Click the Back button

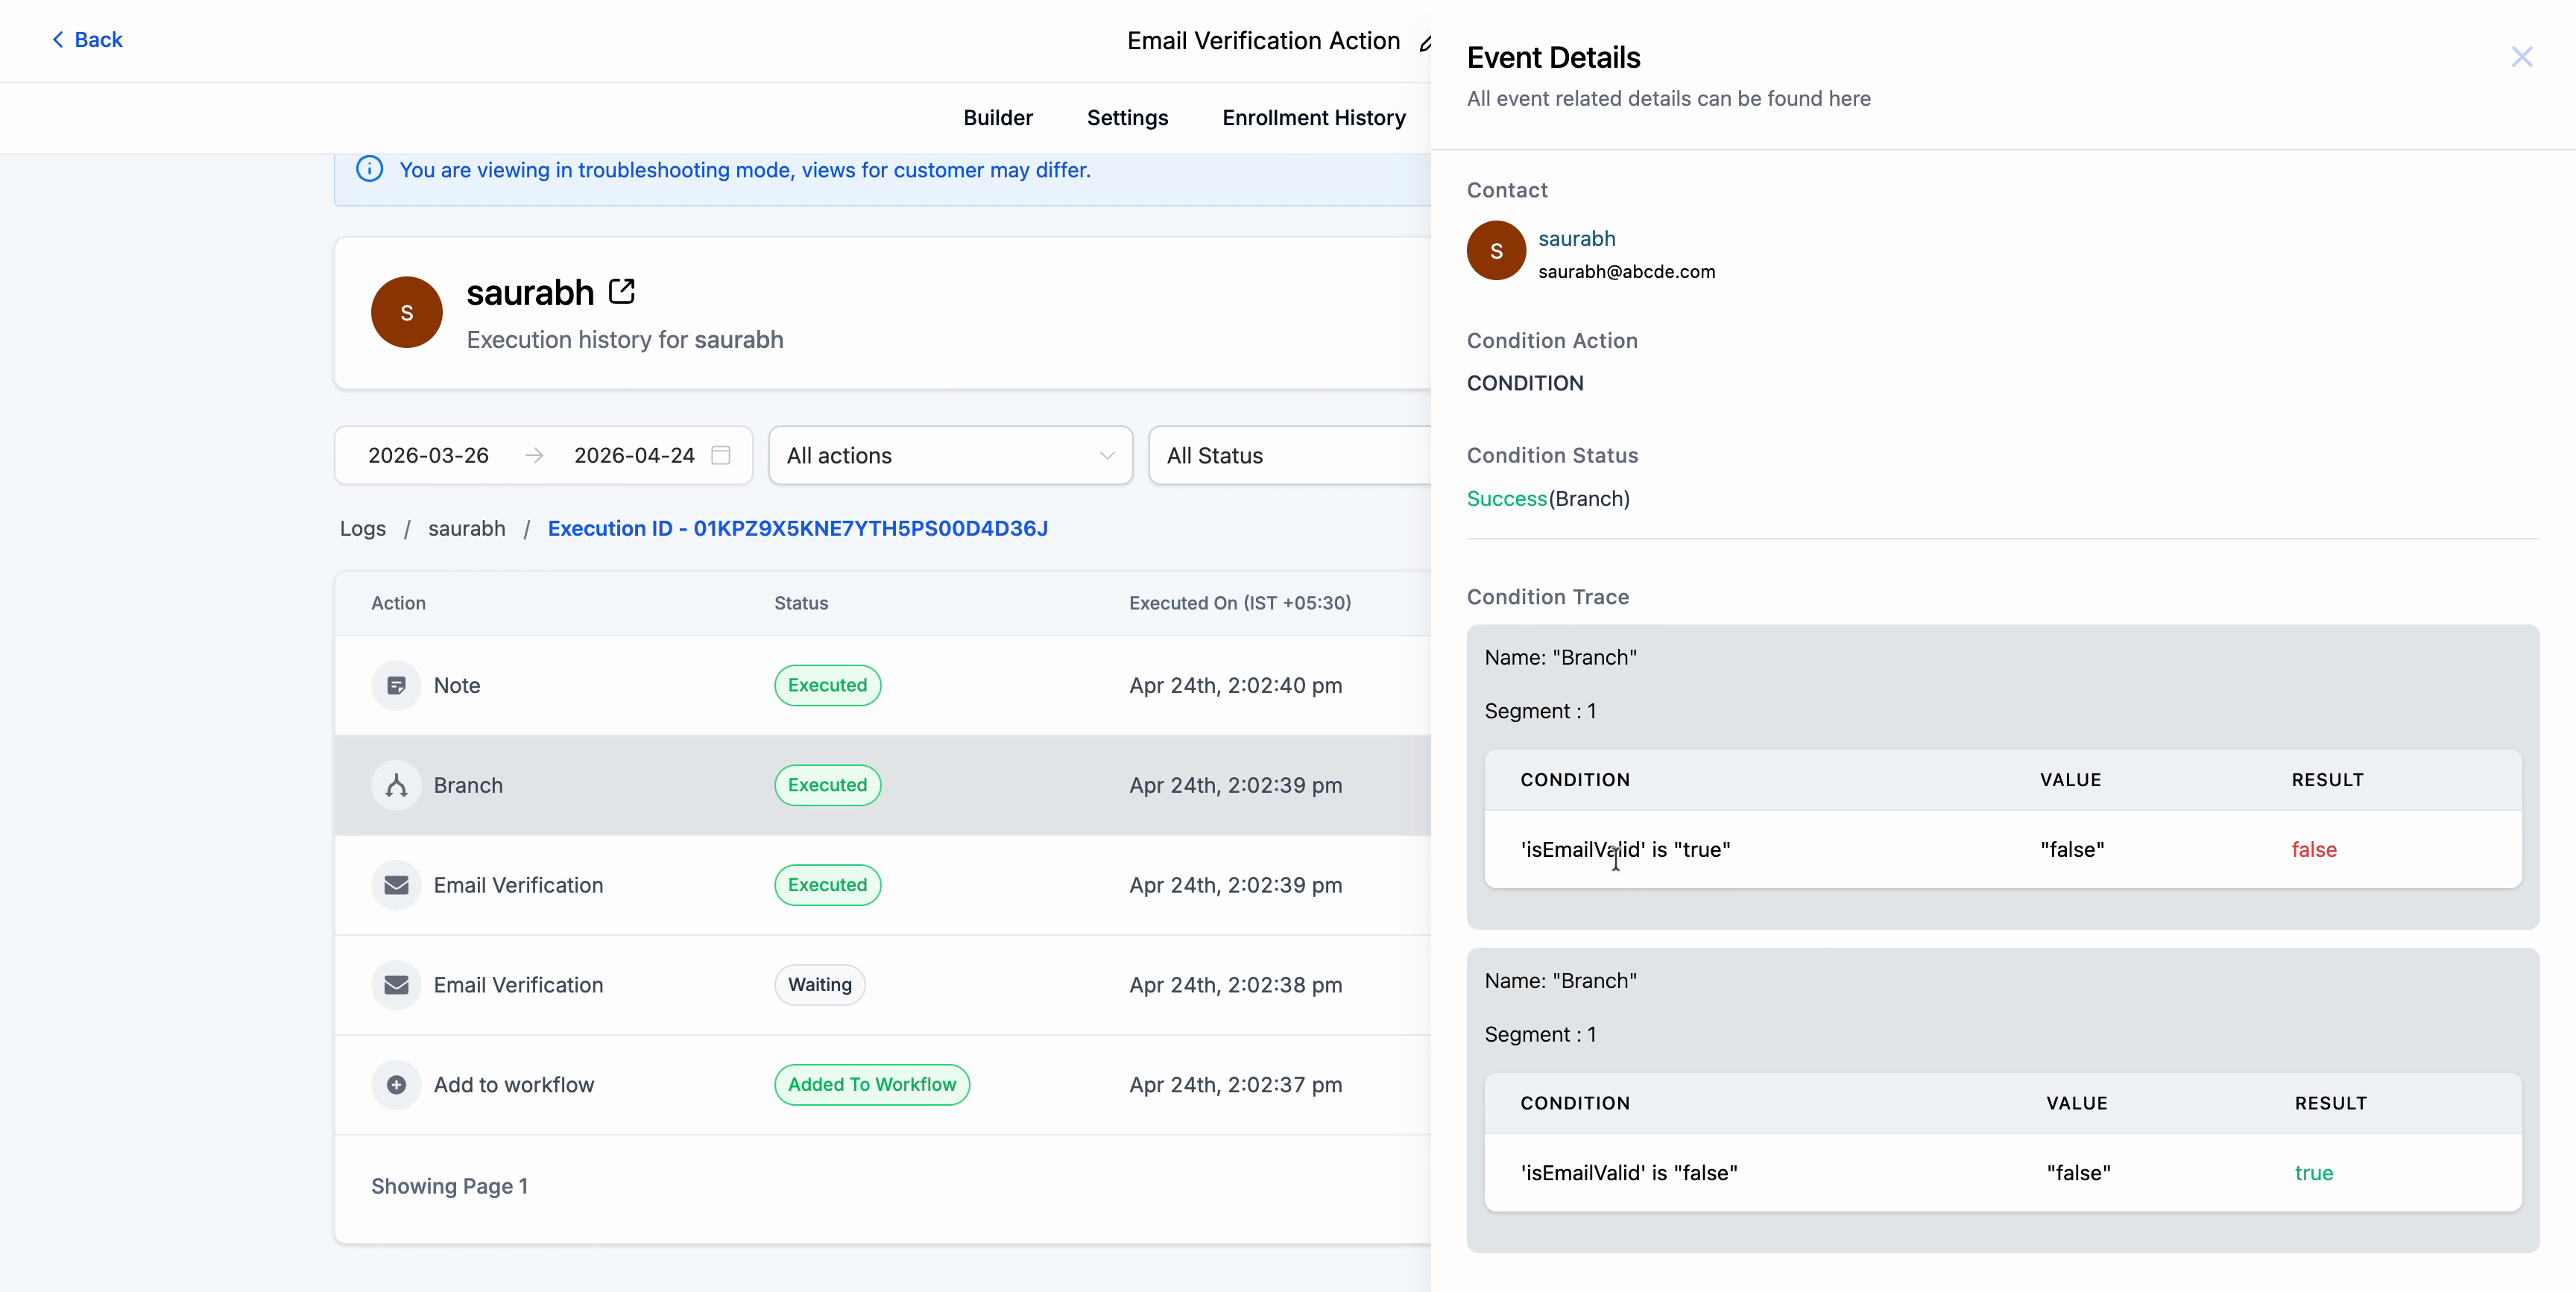click(87, 39)
